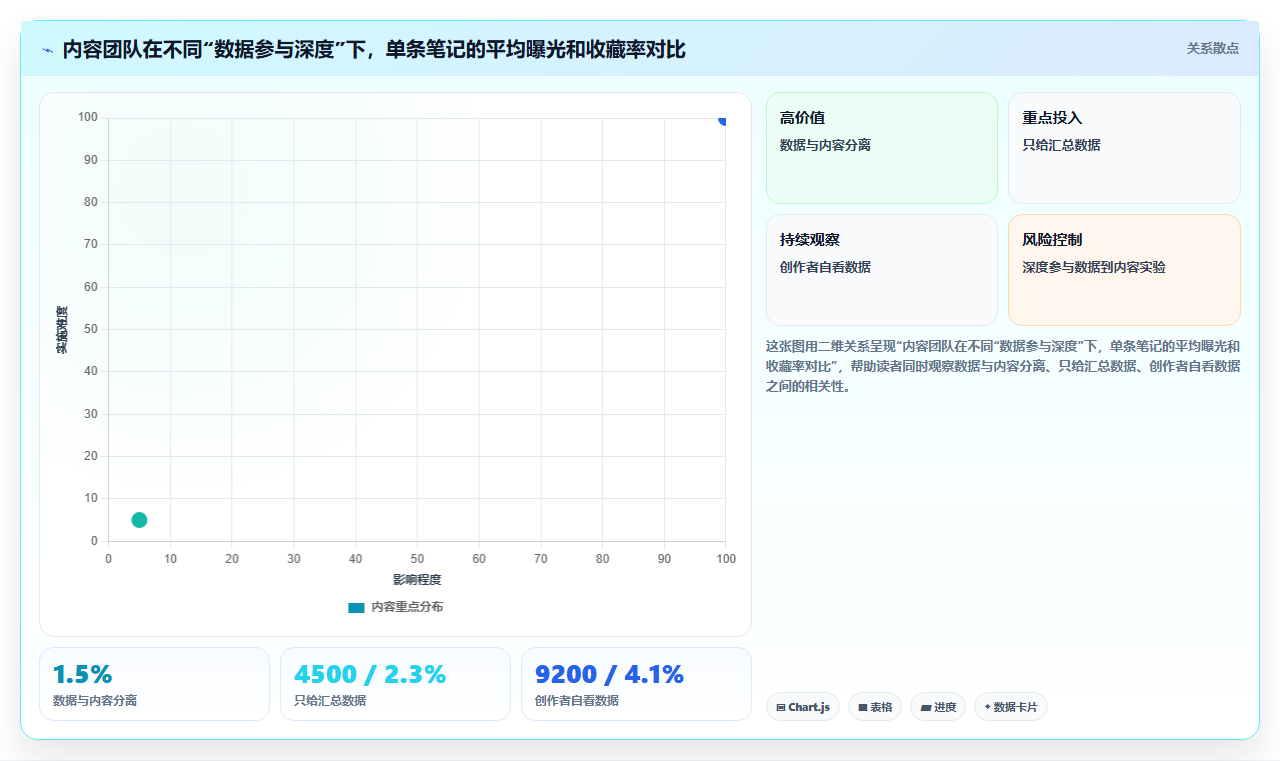
Task: Click the 影响程度 x-axis label
Action: pyautogui.click(x=417, y=580)
